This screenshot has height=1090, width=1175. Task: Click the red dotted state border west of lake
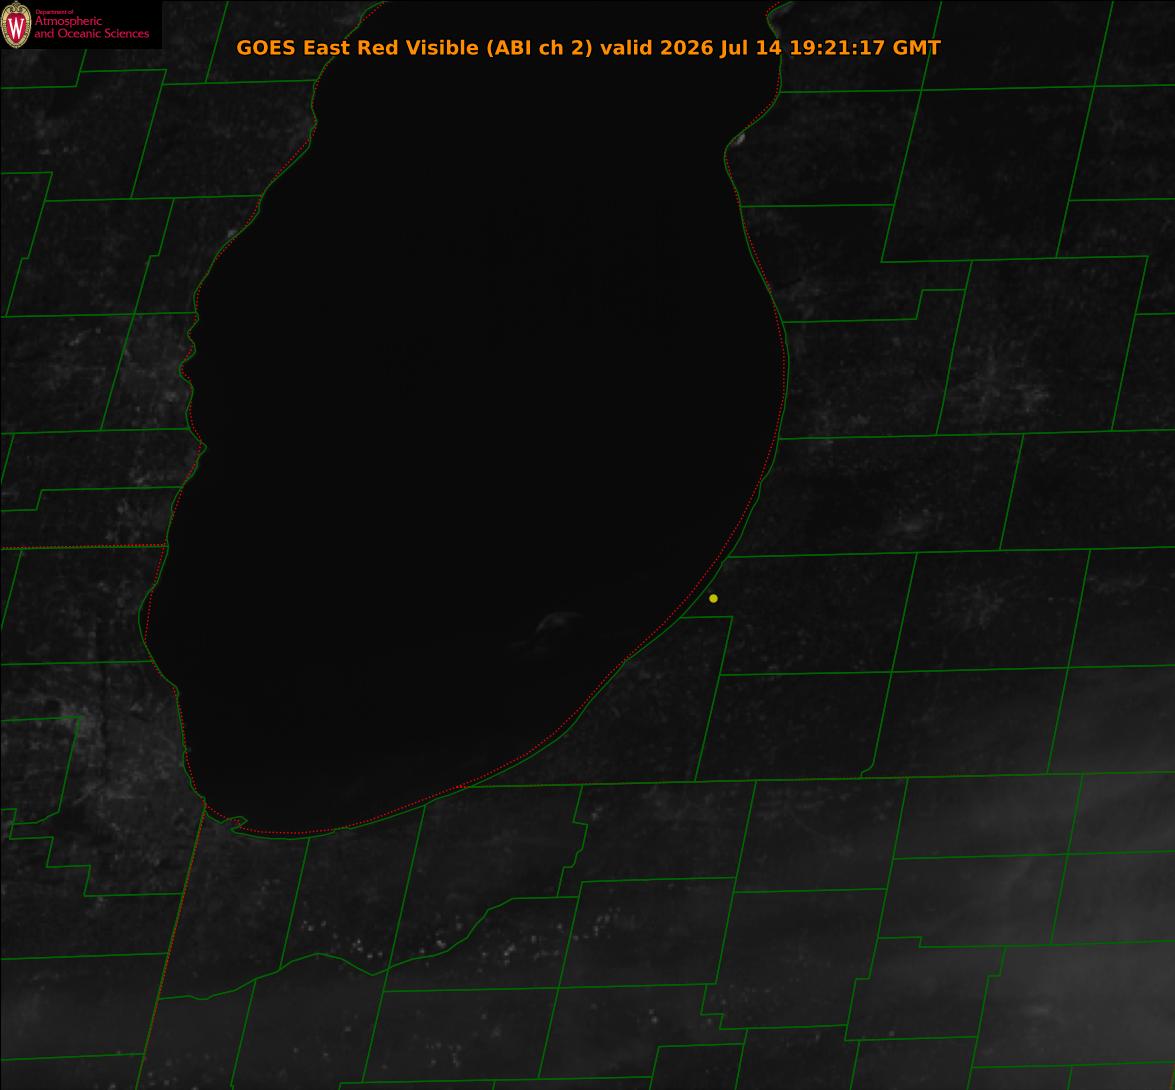coord(82,547)
